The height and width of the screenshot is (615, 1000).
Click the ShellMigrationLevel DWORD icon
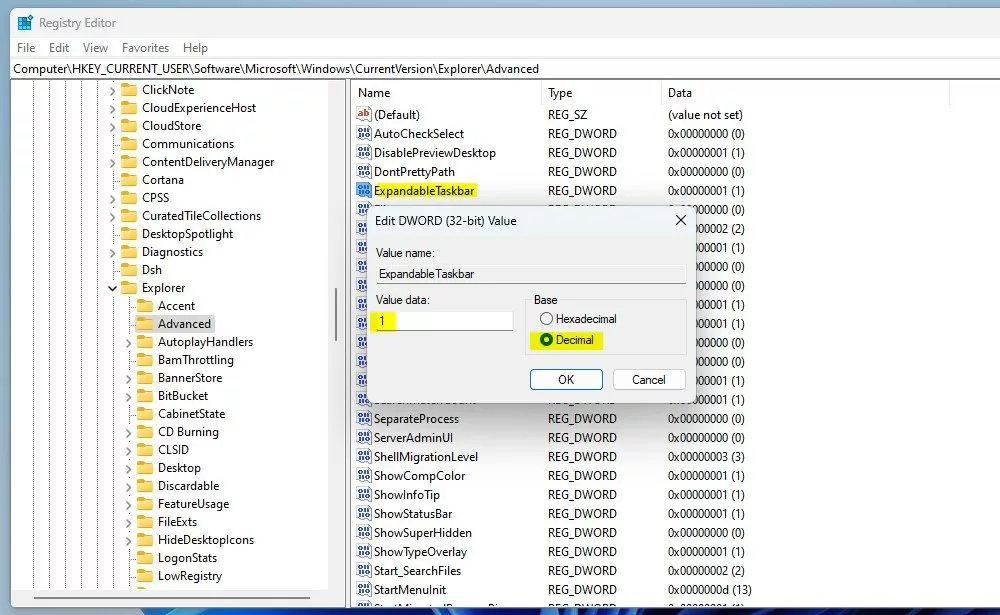click(x=364, y=456)
